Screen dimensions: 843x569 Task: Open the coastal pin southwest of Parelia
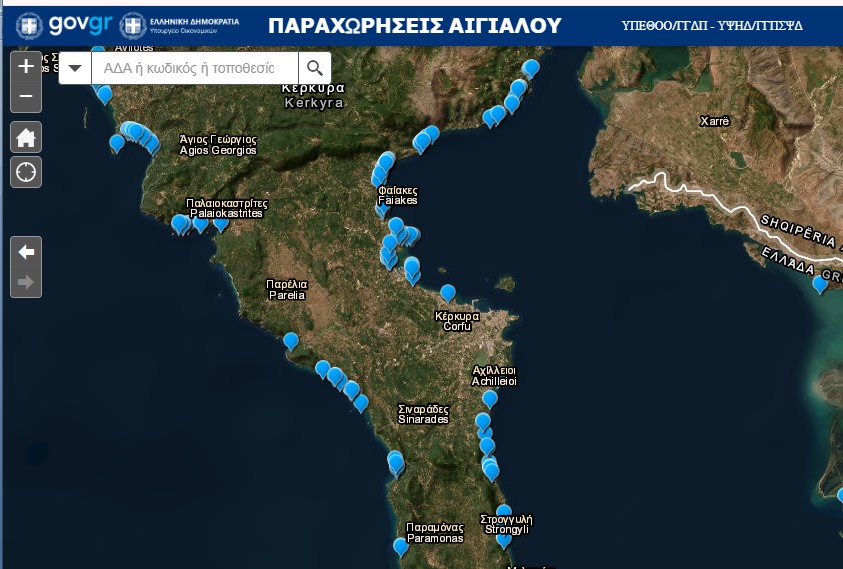[291, 340]
